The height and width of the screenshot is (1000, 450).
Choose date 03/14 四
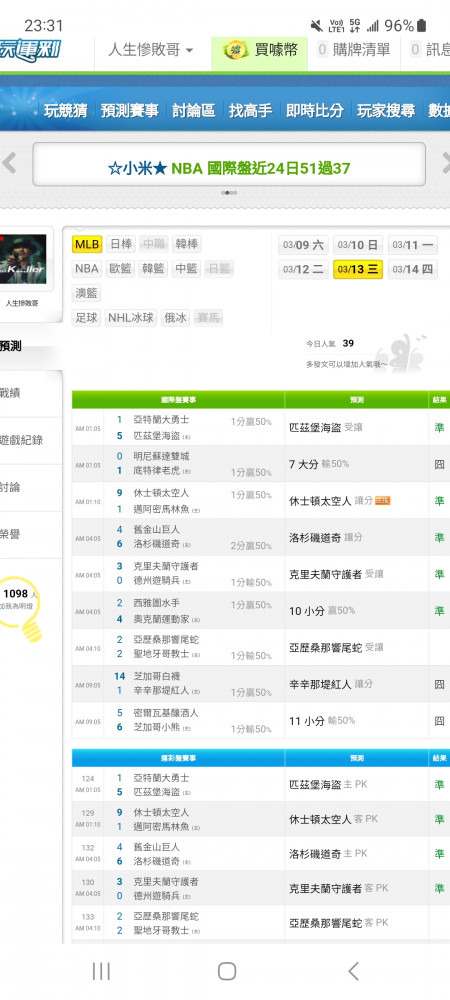tap(412, 269)
